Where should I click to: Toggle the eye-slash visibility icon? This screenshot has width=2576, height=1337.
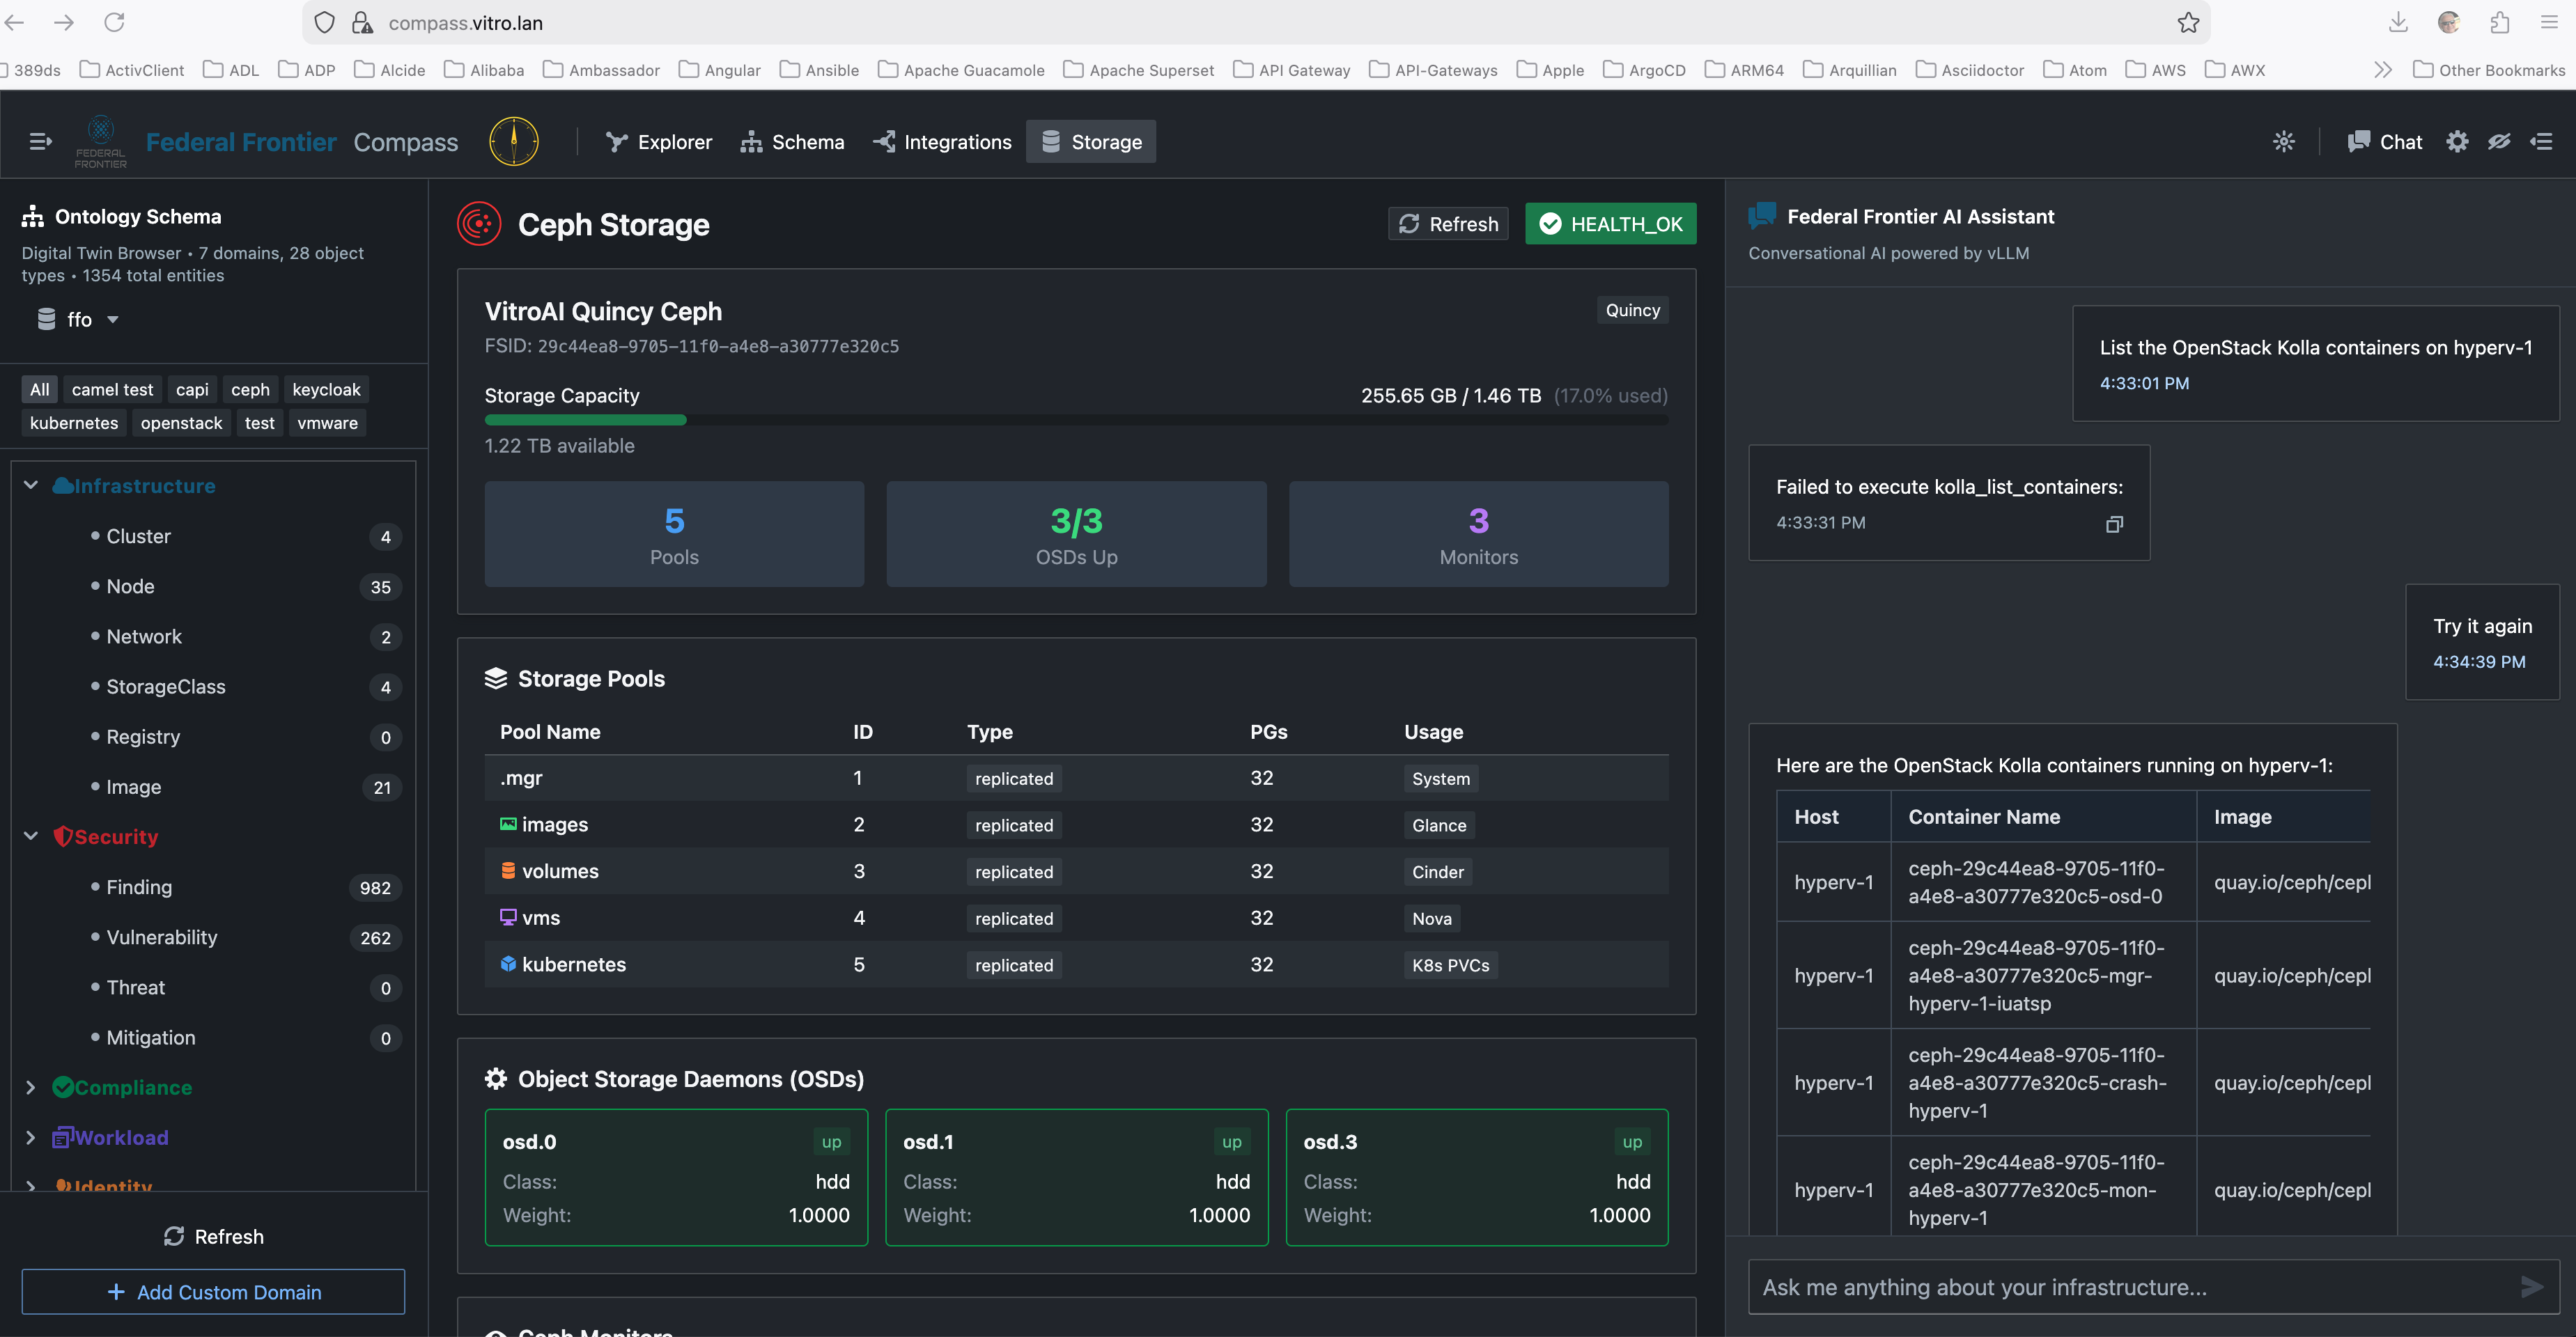click(2499, 142)
